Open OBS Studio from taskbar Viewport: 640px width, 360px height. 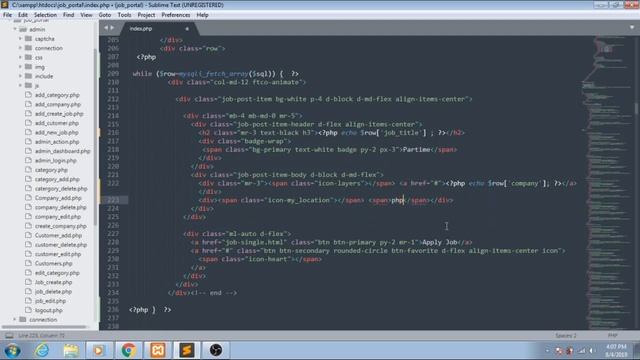click(216, 350)
